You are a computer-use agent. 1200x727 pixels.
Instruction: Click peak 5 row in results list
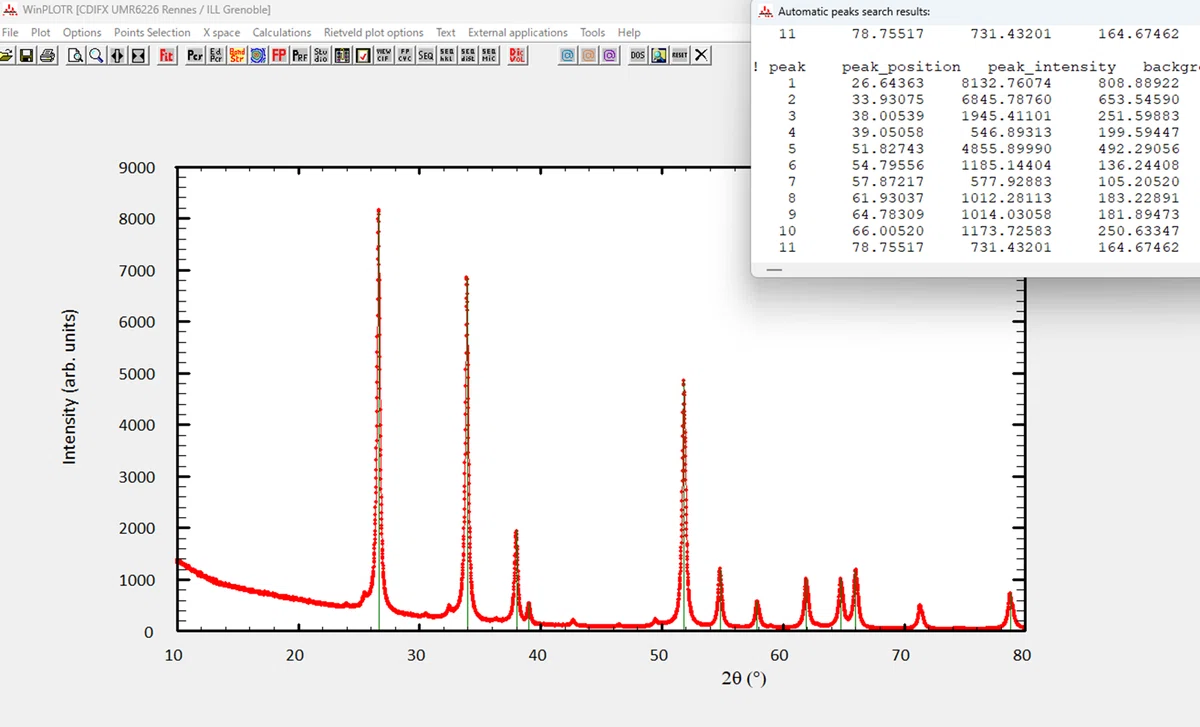[x=978, y=148]
